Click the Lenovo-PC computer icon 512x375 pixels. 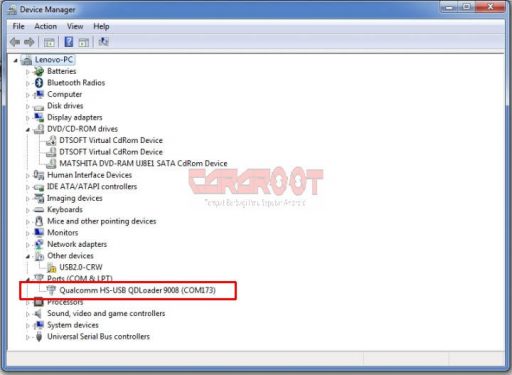tap(27, 60)
